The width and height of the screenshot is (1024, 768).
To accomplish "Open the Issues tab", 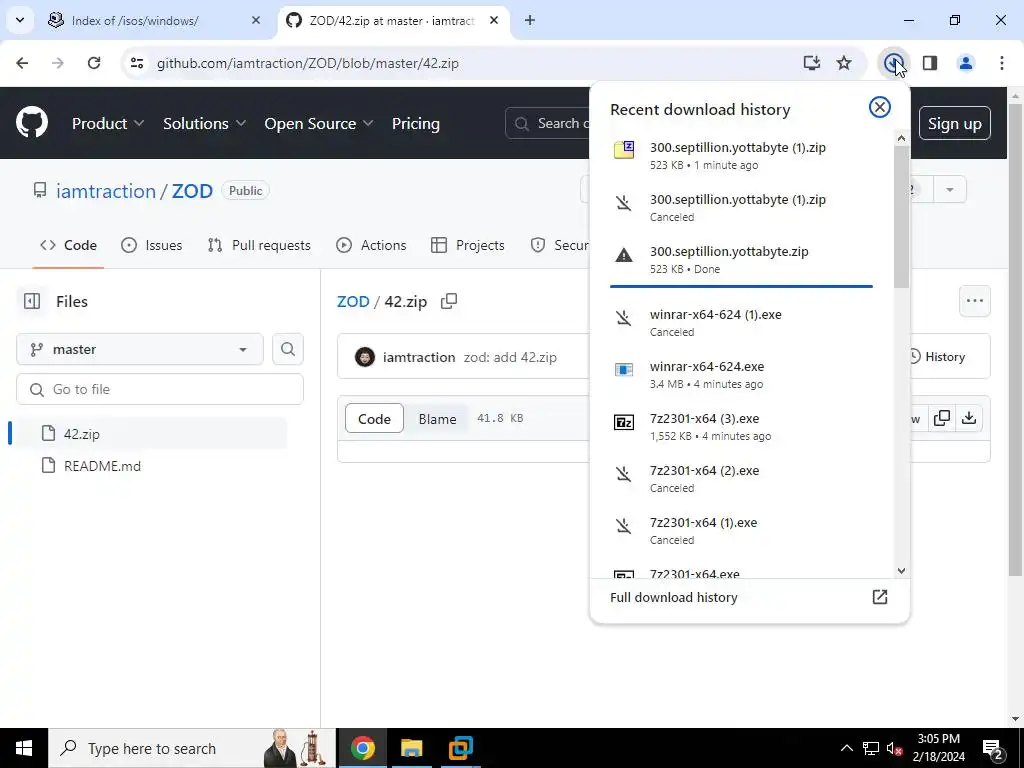I will point(152,245).
